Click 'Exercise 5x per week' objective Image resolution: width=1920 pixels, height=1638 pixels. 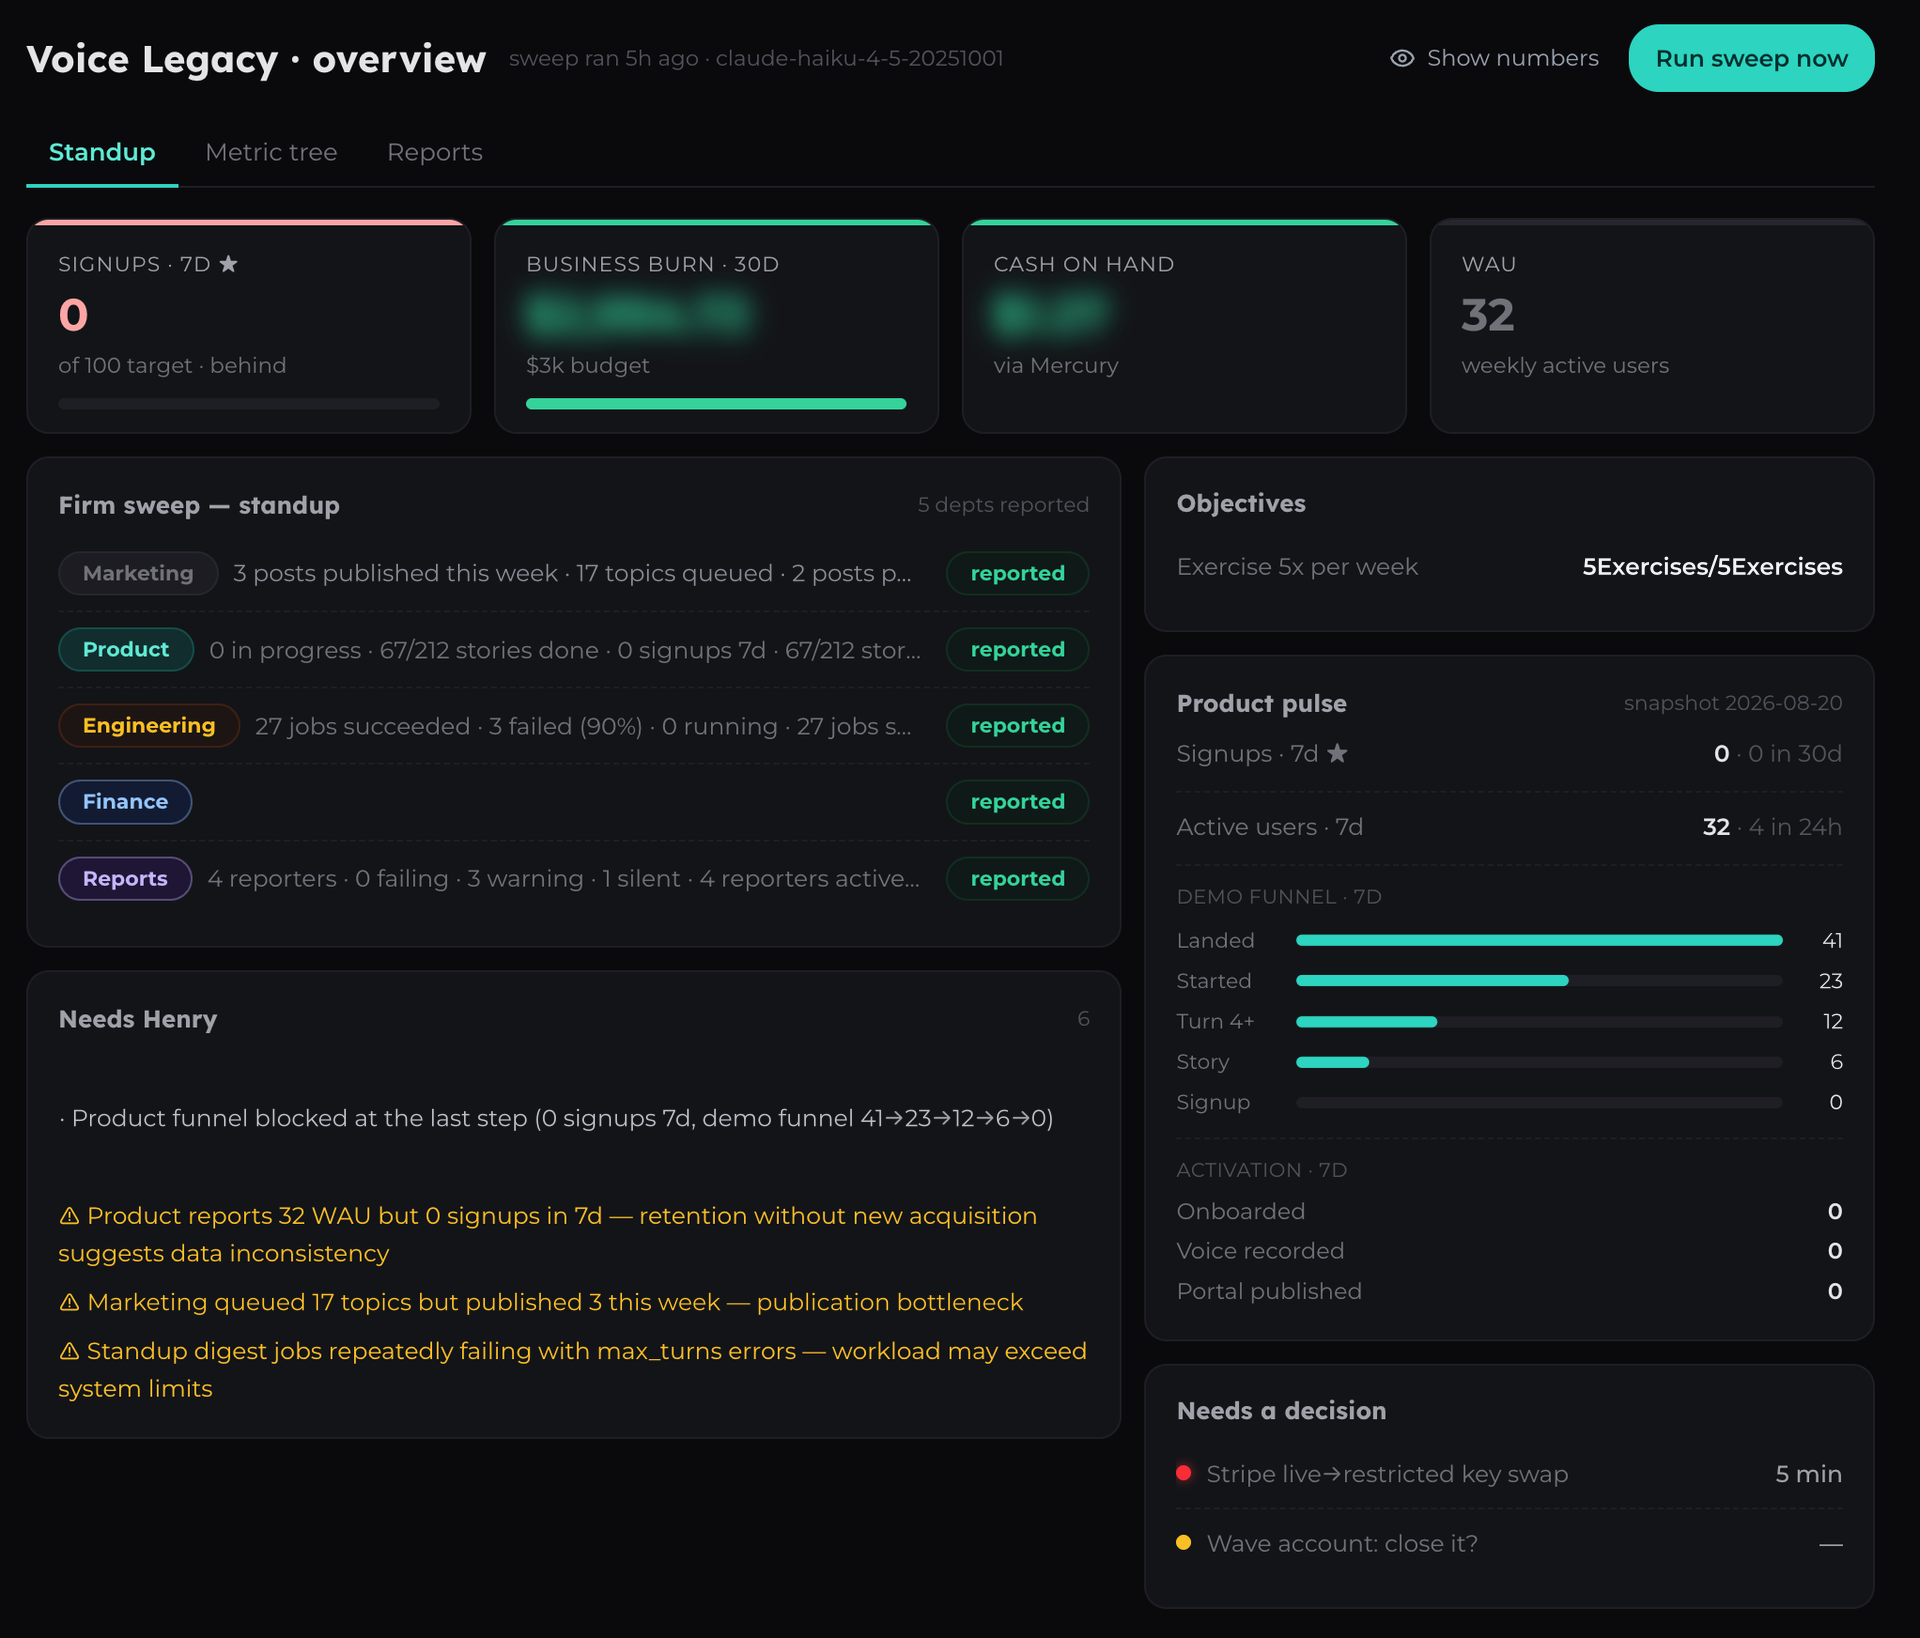coord(1297,566)
